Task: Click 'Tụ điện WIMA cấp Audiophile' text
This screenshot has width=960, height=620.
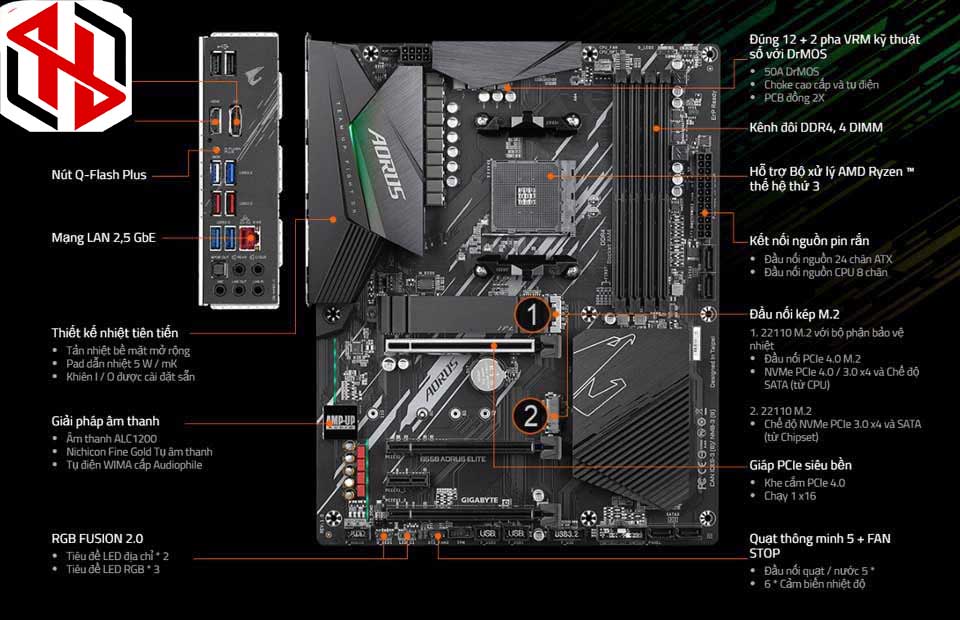Action: [134, 465]
